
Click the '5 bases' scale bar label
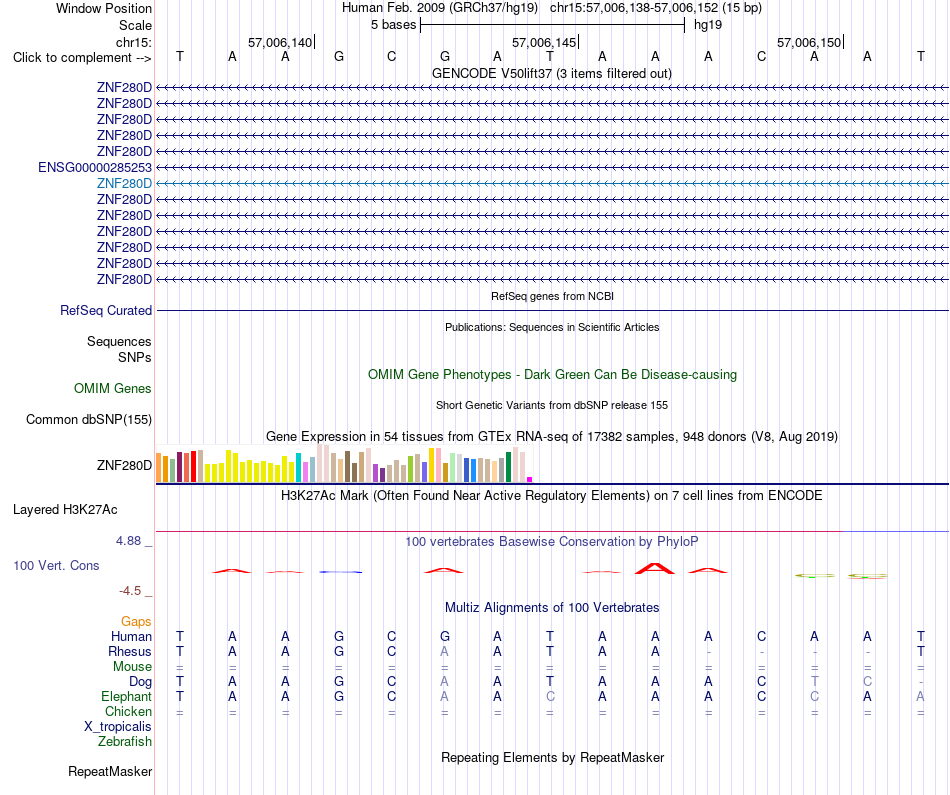393,25
